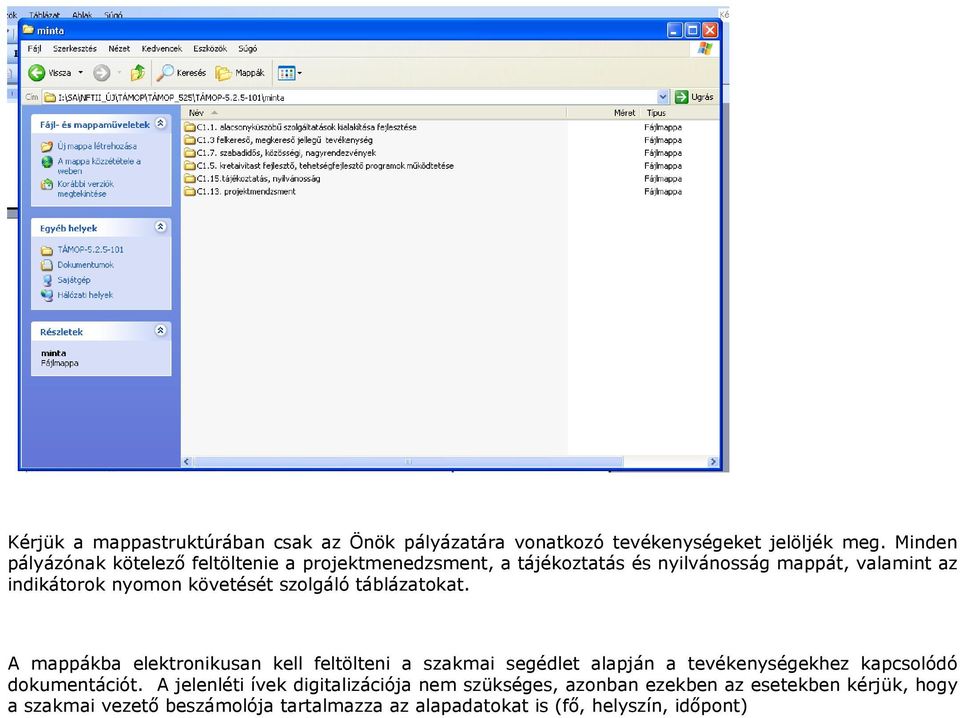Image resolution: width=960 pixels, height=718 pixels.
Task: Click the green Ugrás go arrow
Action: coord(681,97)
